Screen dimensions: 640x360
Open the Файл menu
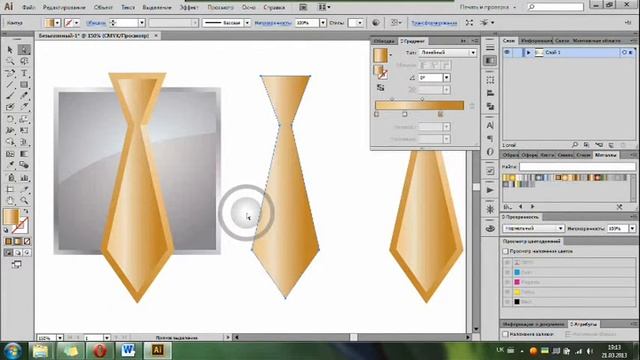pyautogui.click(x=28, y=7)
